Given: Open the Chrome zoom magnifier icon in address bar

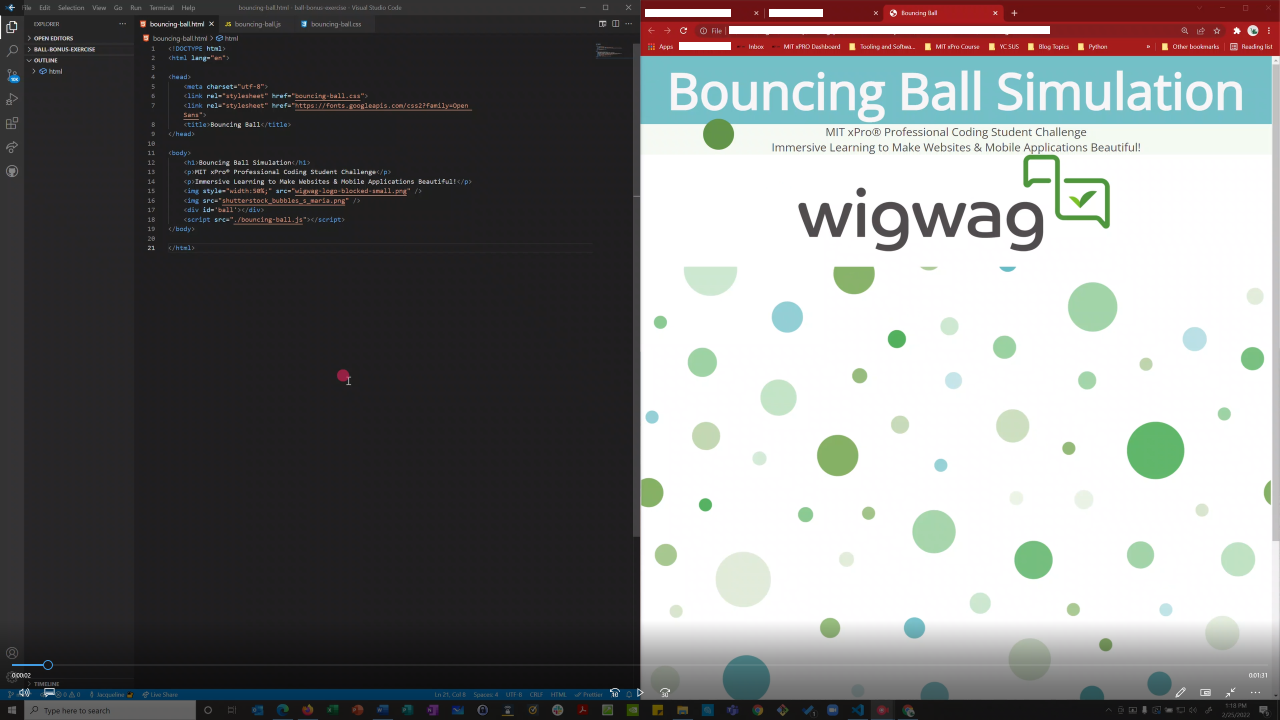Looking at the screenshot, I should 1185,31.
